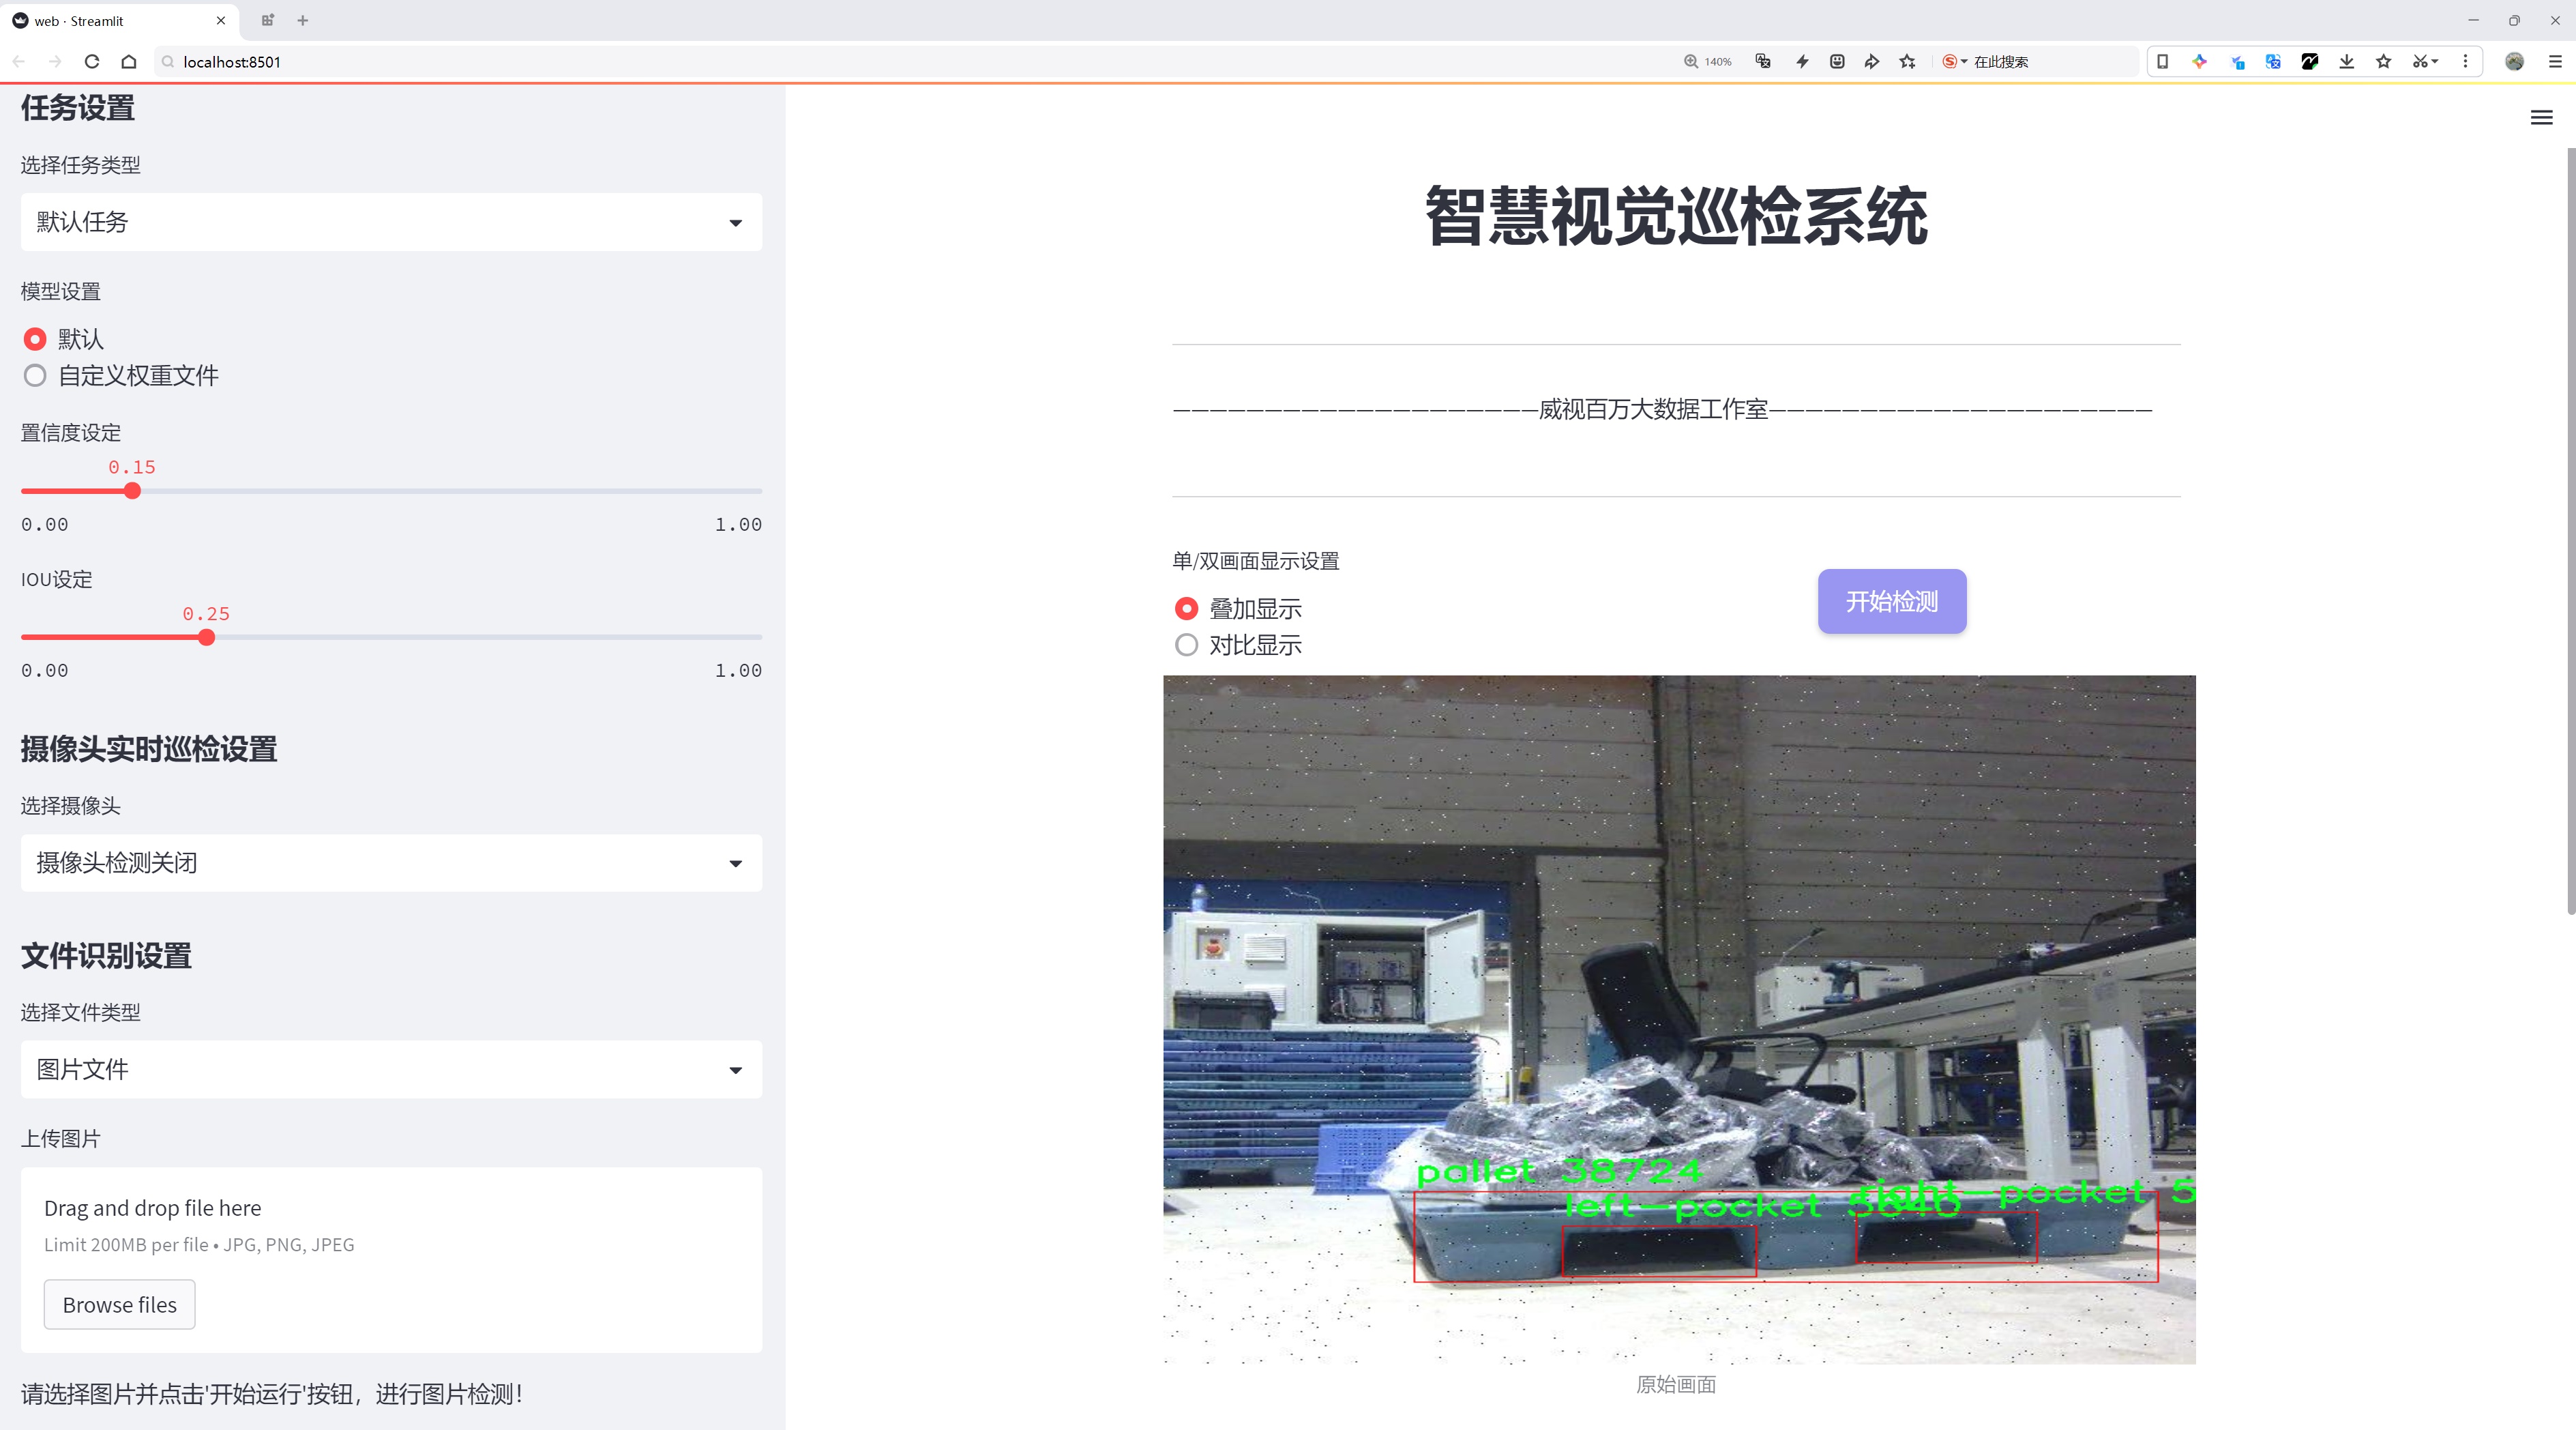This screenshot has height=1430, width=2576.
Task: Open the browser downloads icon
Action: coord(2346,62)
